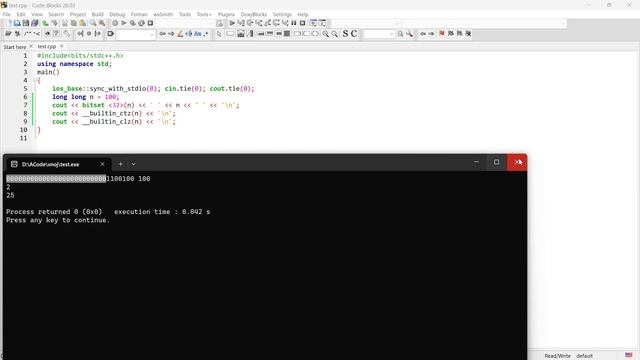Click Read/Write in status bar
The image size is (640, 360).
[557, 356]
